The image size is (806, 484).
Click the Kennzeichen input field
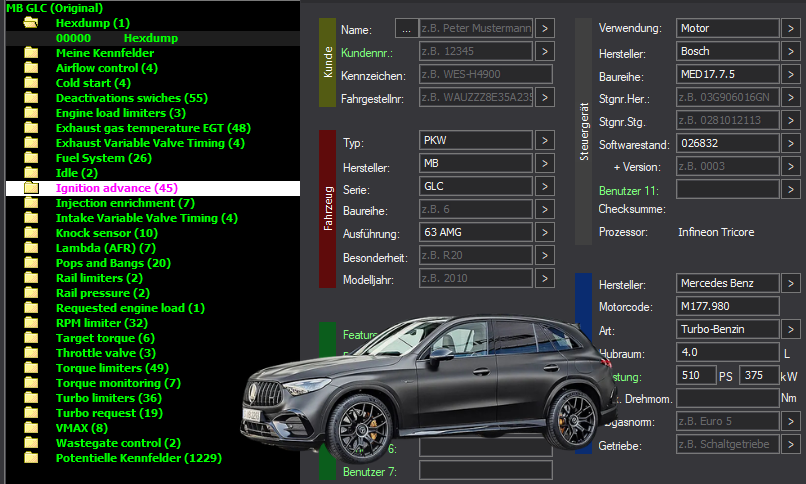[486, 74]
